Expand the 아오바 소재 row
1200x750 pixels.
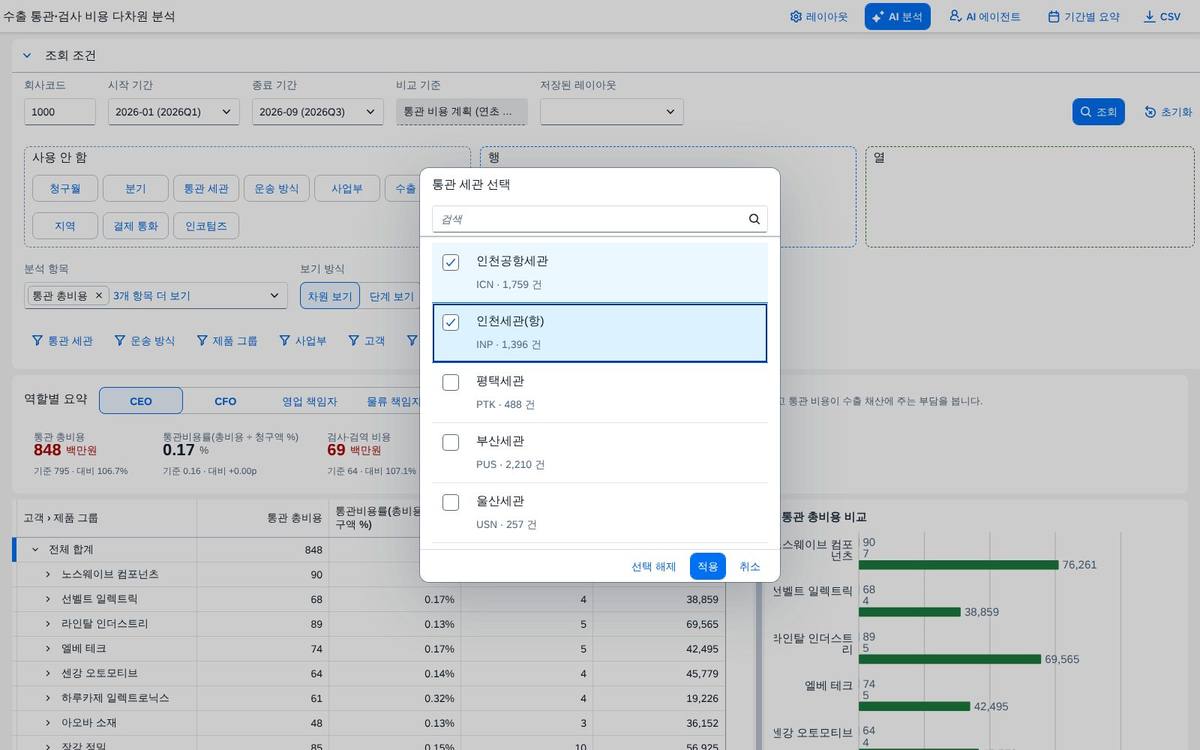click(x=48, y=722)
